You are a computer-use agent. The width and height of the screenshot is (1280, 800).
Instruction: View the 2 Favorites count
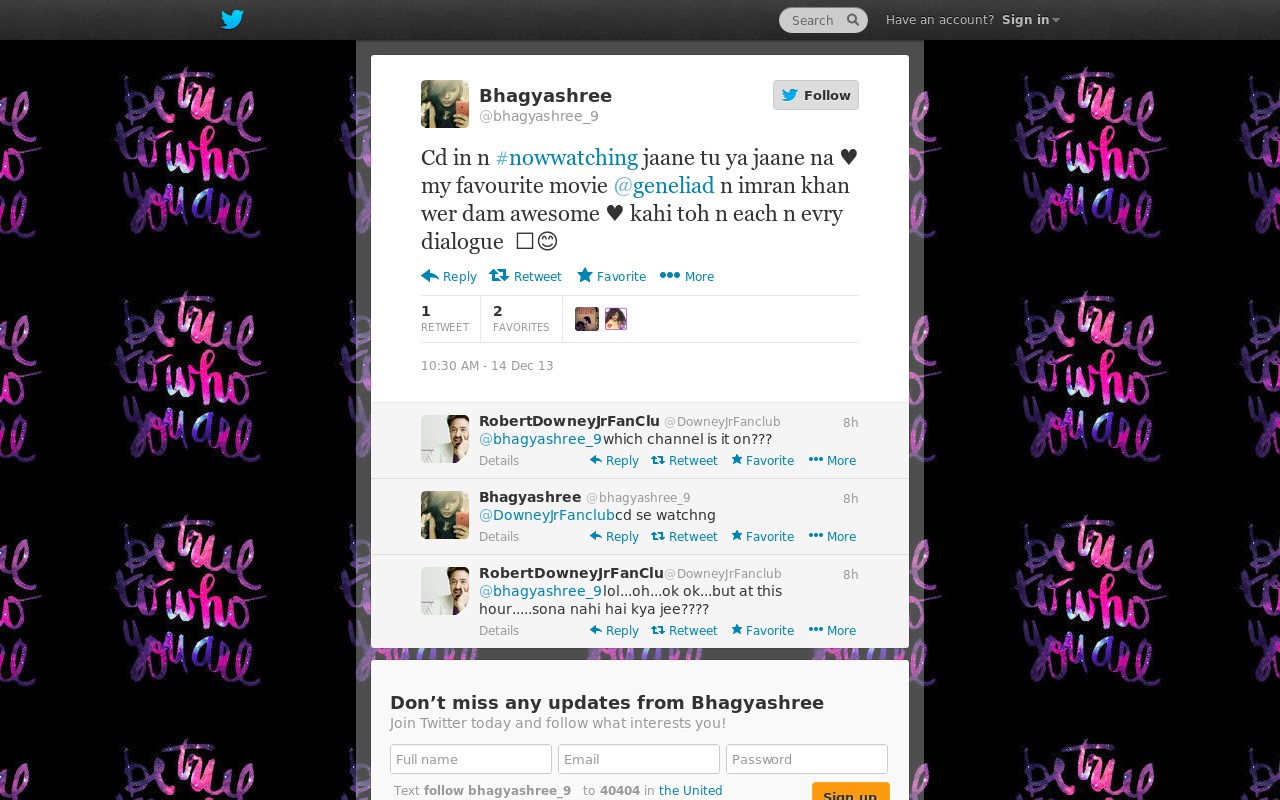click(x=521, y=318)
